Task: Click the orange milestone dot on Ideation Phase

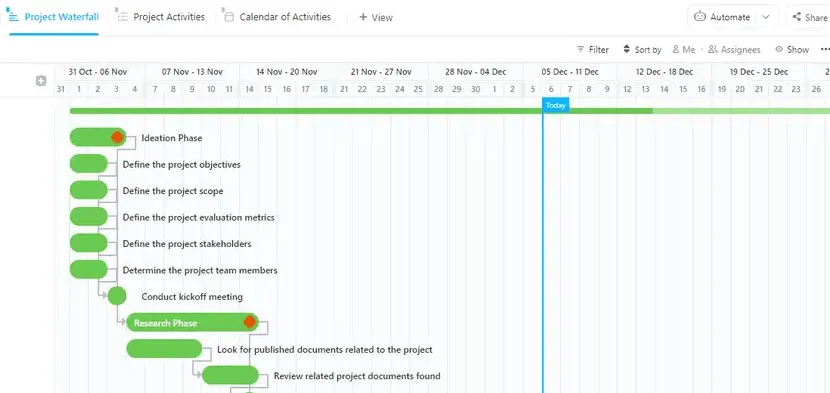Action: coord(117,137)
